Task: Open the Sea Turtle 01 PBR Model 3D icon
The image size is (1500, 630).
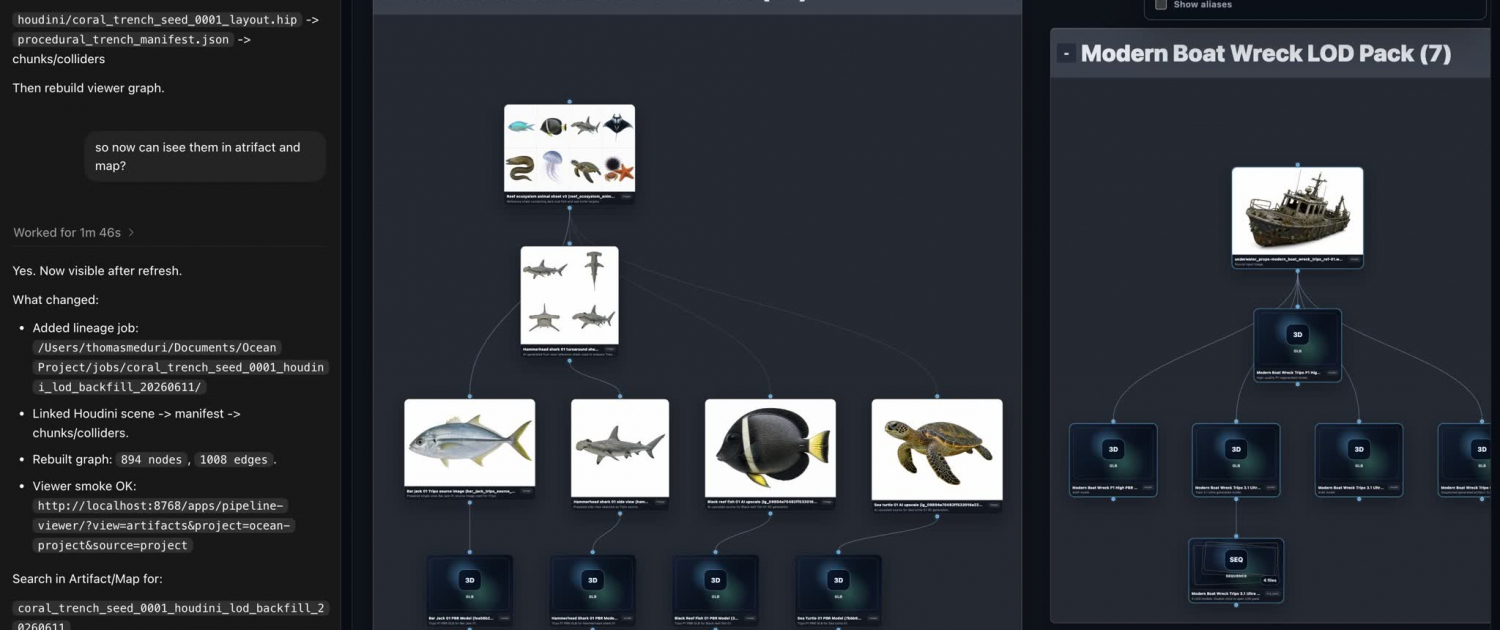Action: click(x=838, y=580)
